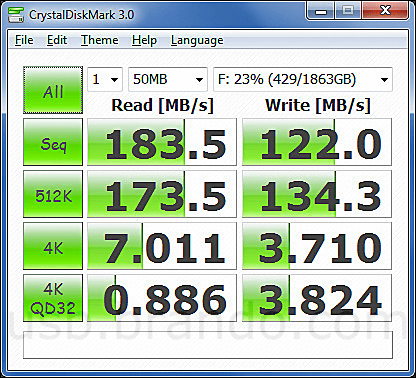The height and width of the screenshot is (378, 416).
Task: Open the 50MB test size dropdown
Action: coord(168,79)
